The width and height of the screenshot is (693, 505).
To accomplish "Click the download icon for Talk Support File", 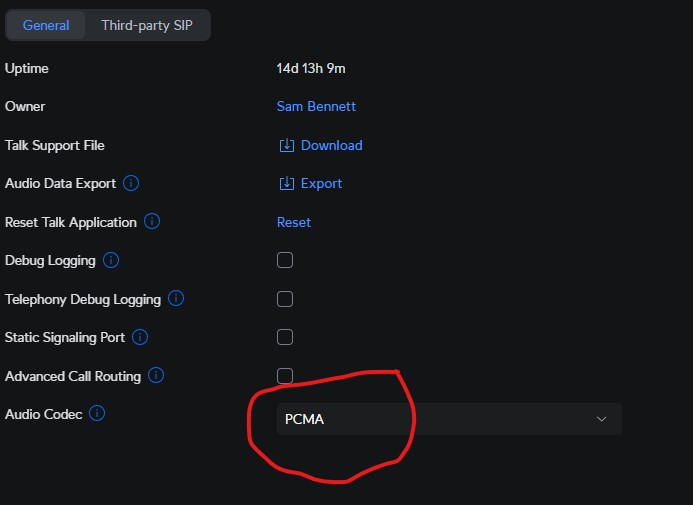I will (286, 145).
